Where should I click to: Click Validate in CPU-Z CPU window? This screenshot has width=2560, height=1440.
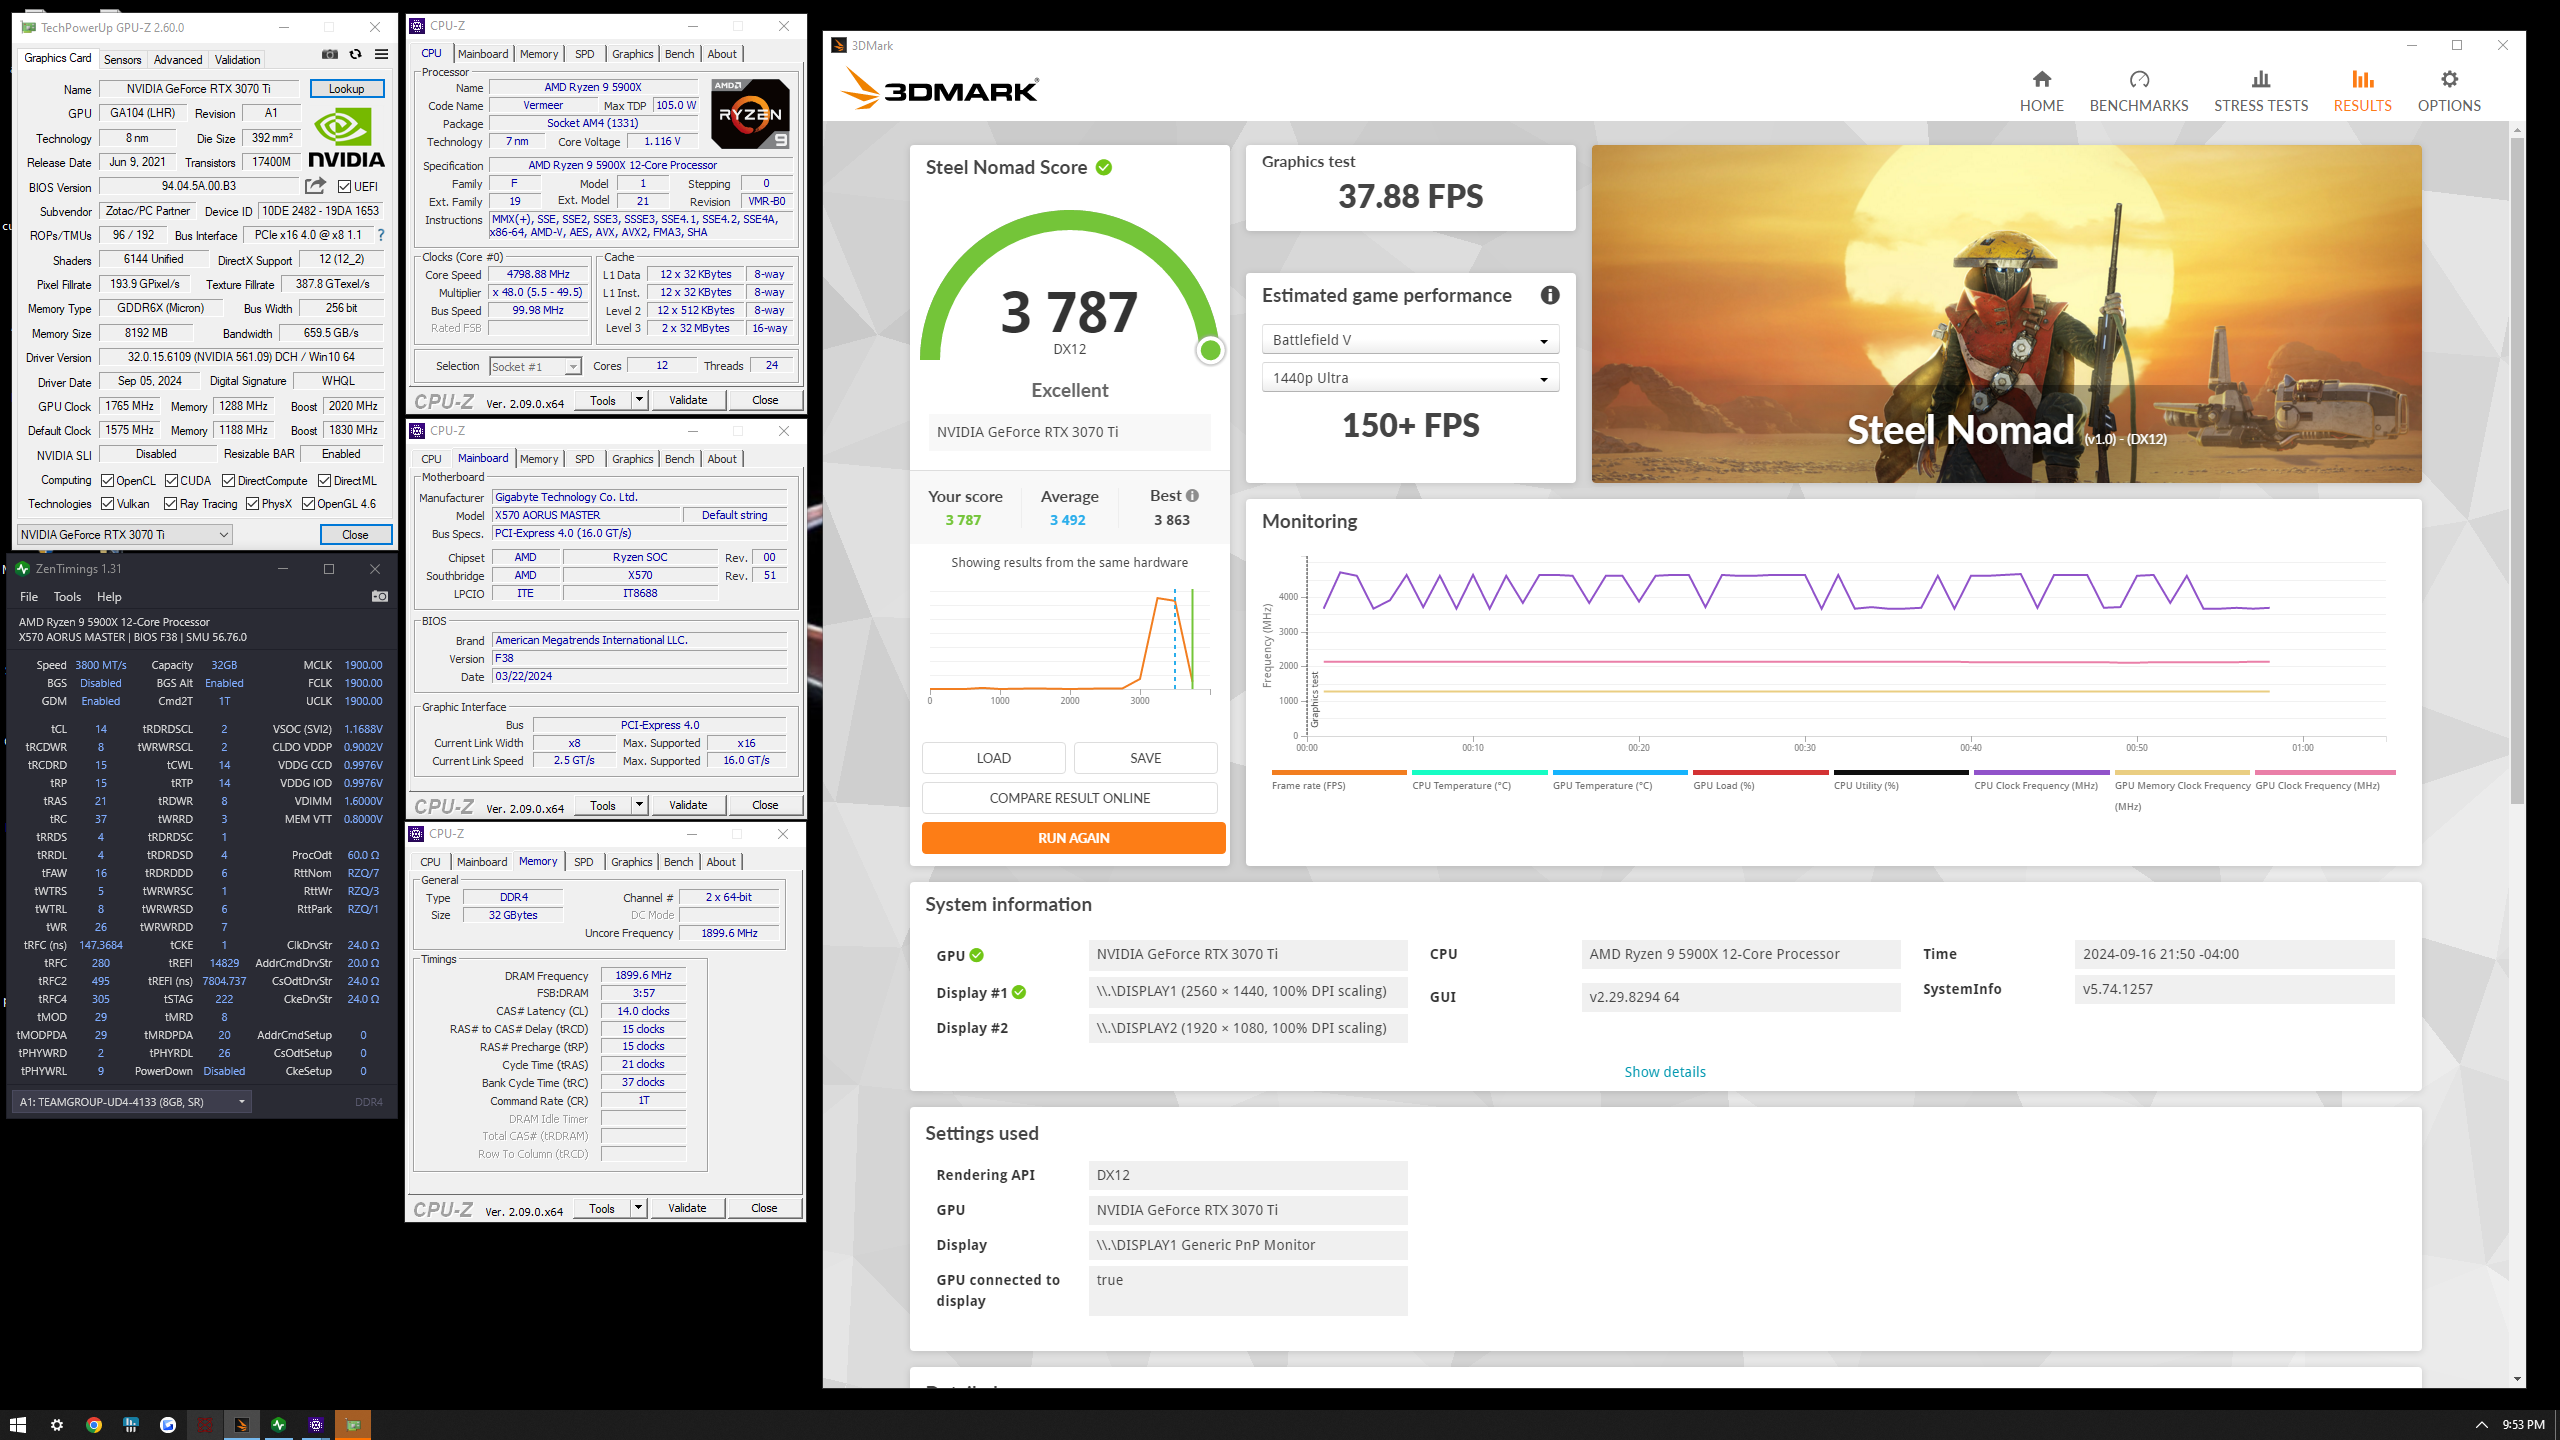[688, 400]
